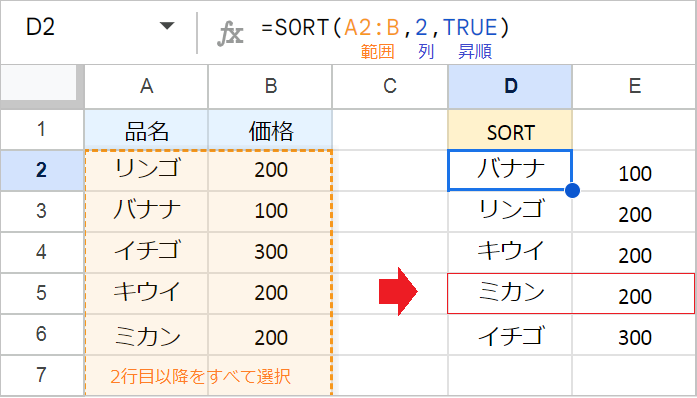
Task: Click the 品名 header cell
Action: [146, 129]
